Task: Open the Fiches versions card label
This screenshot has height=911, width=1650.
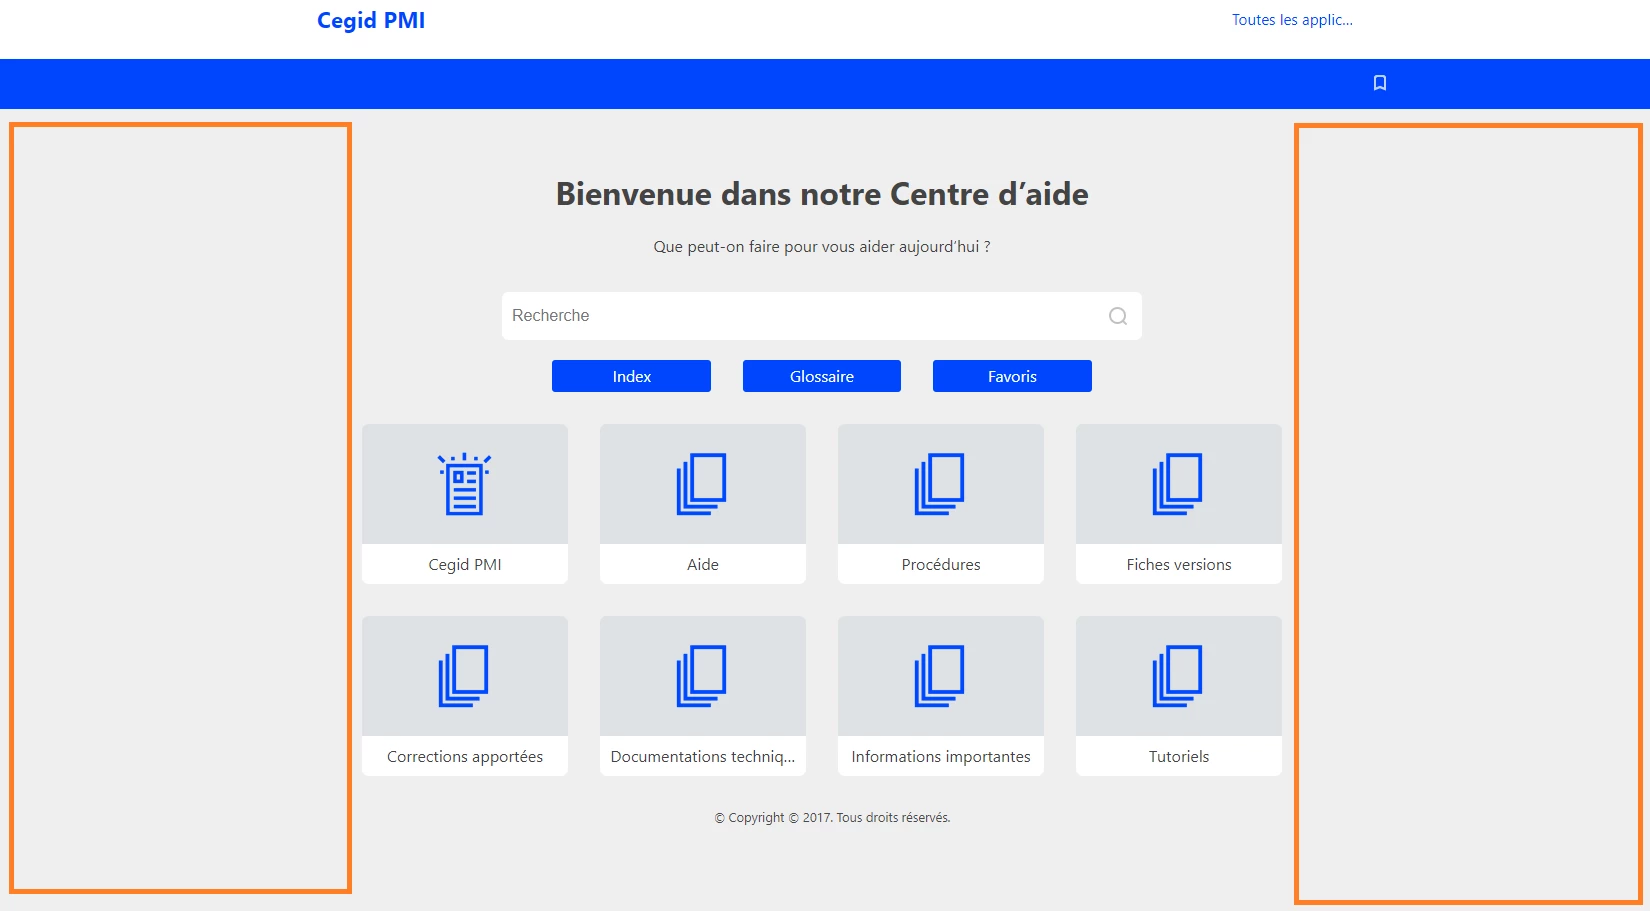Action: coord(1179,564)
